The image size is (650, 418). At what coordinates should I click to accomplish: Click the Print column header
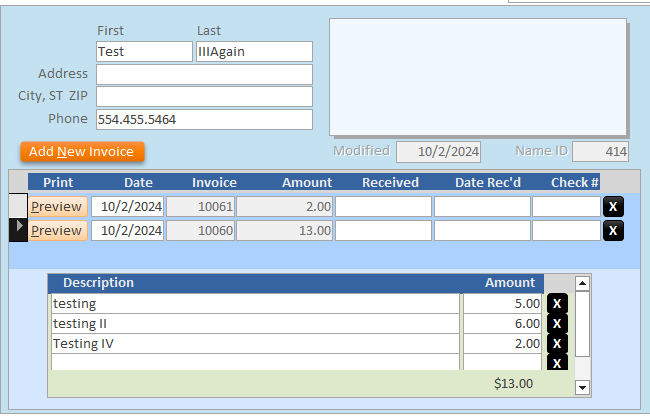58,182
